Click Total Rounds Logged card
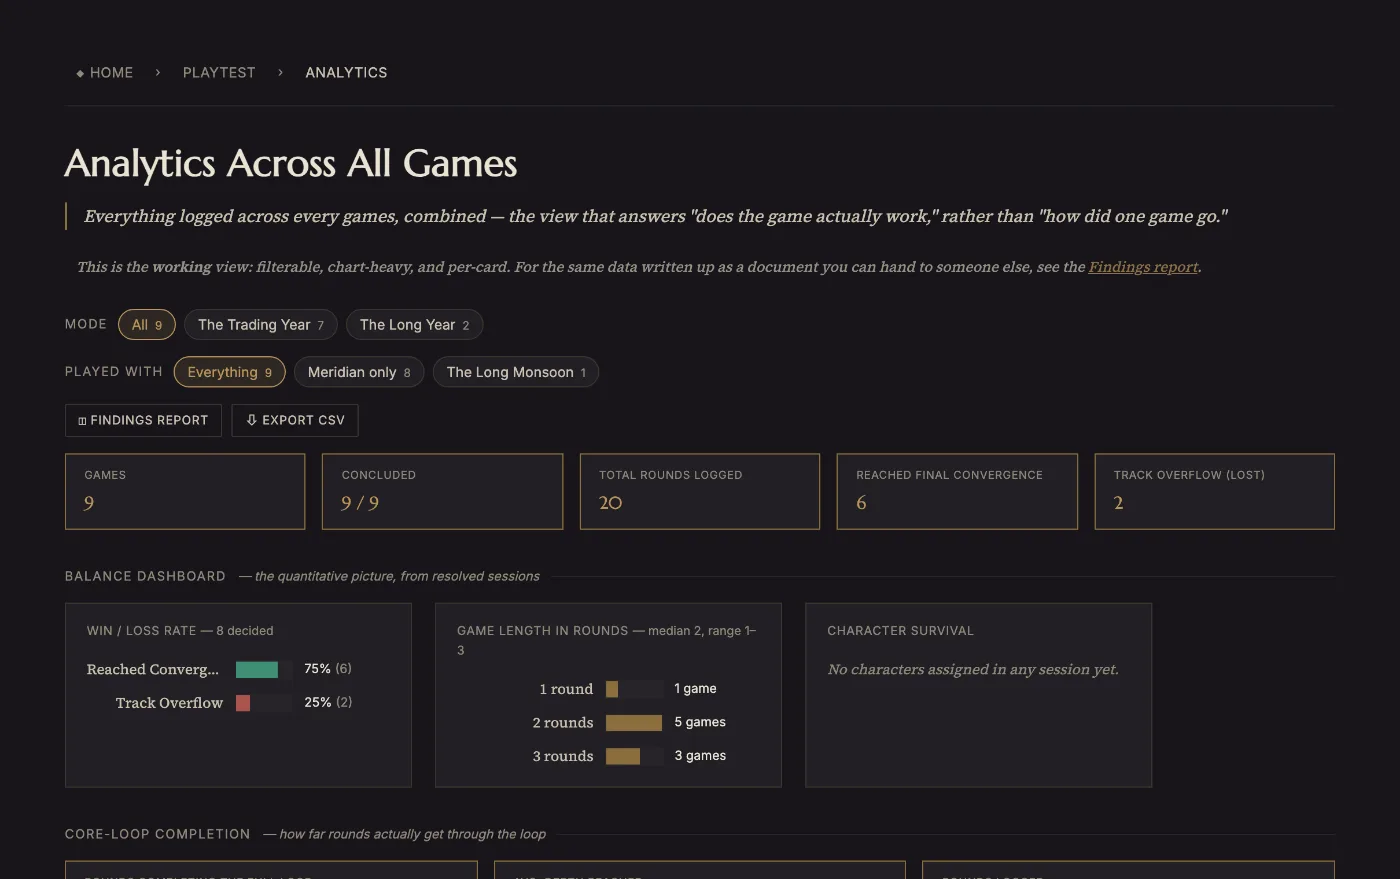 pyautogui.click(x=700, y=491)
